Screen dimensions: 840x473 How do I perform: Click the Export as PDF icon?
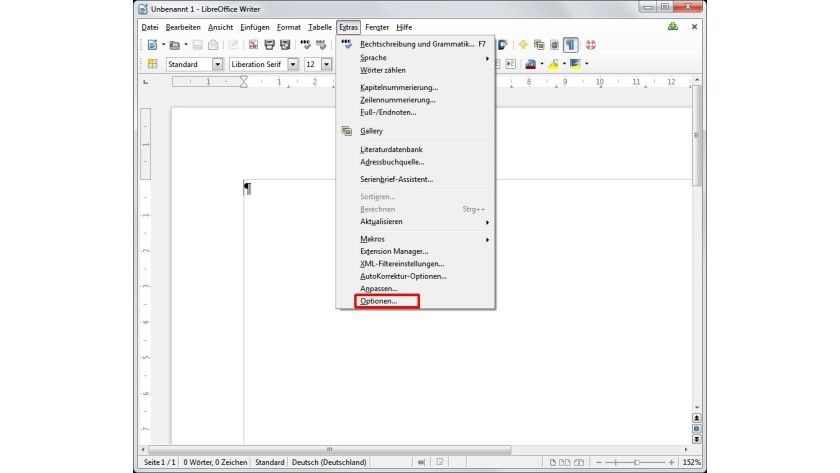coord(253,45)
